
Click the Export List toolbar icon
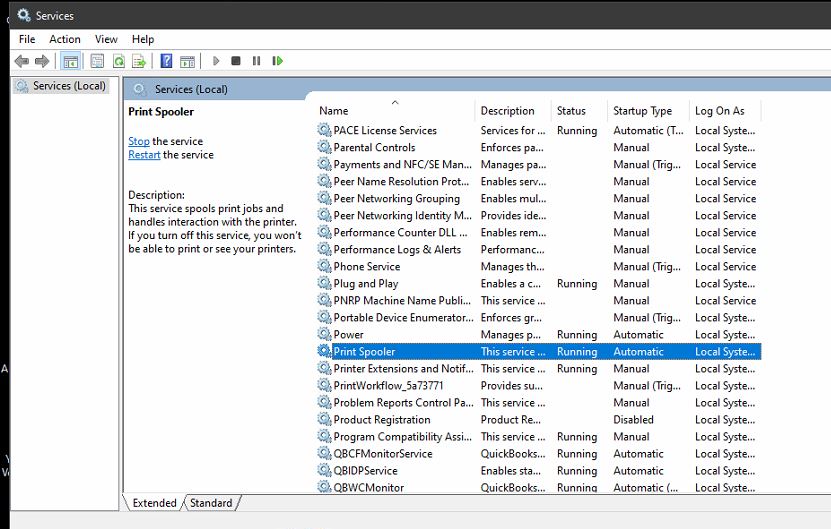pyautogui.click(x=139, y=61)
